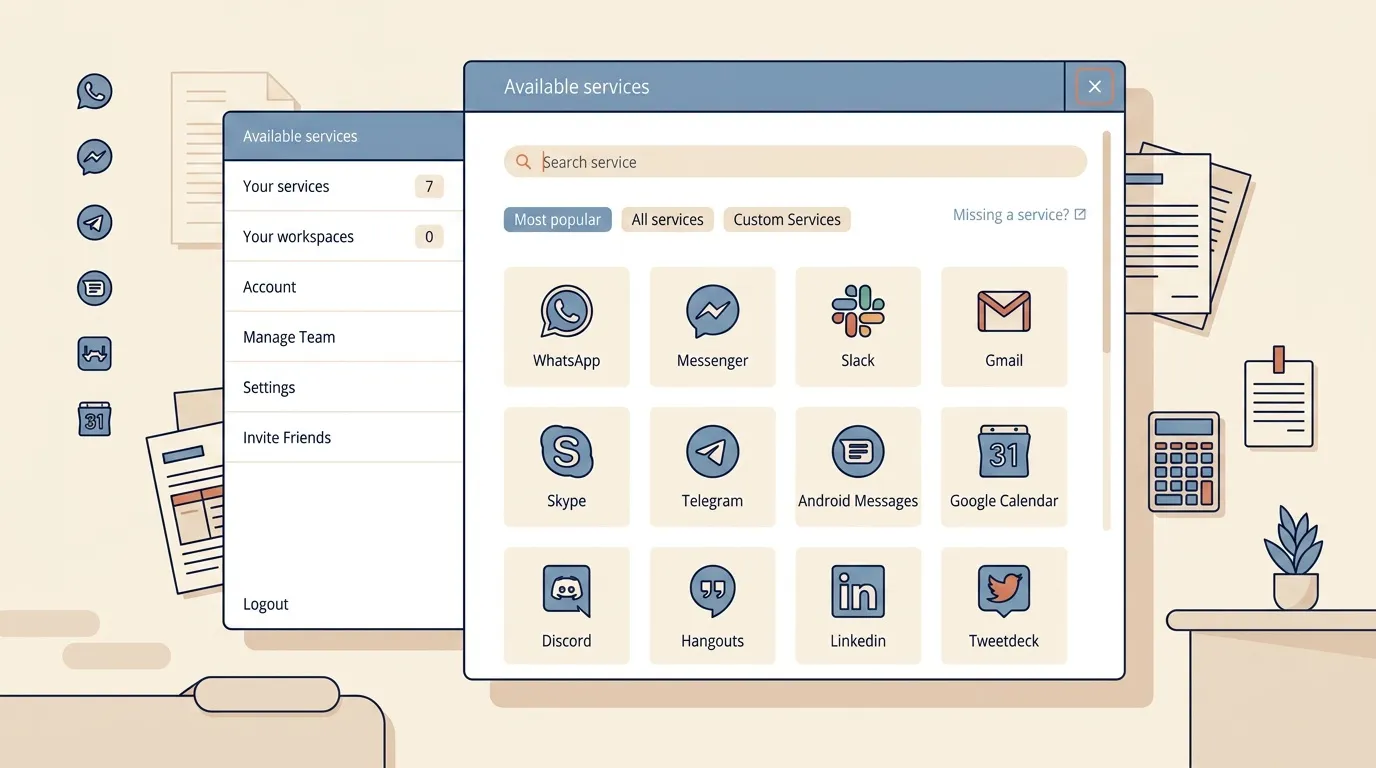Click Logout at the sidebar bottom
Screen dimensions: 1376x768
(x=266, y=604)
